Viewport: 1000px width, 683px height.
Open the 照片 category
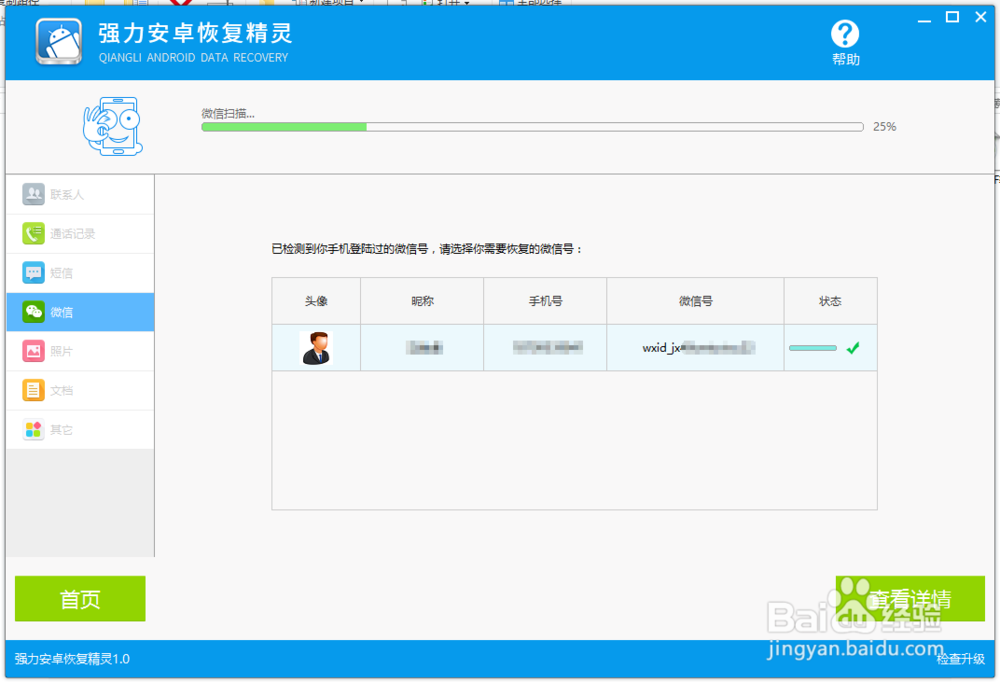coord(80,351)
